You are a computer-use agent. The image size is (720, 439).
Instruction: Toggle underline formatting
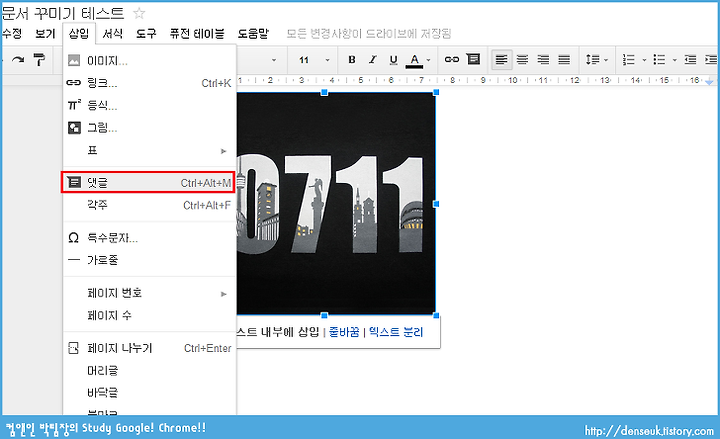click(393, 60)
